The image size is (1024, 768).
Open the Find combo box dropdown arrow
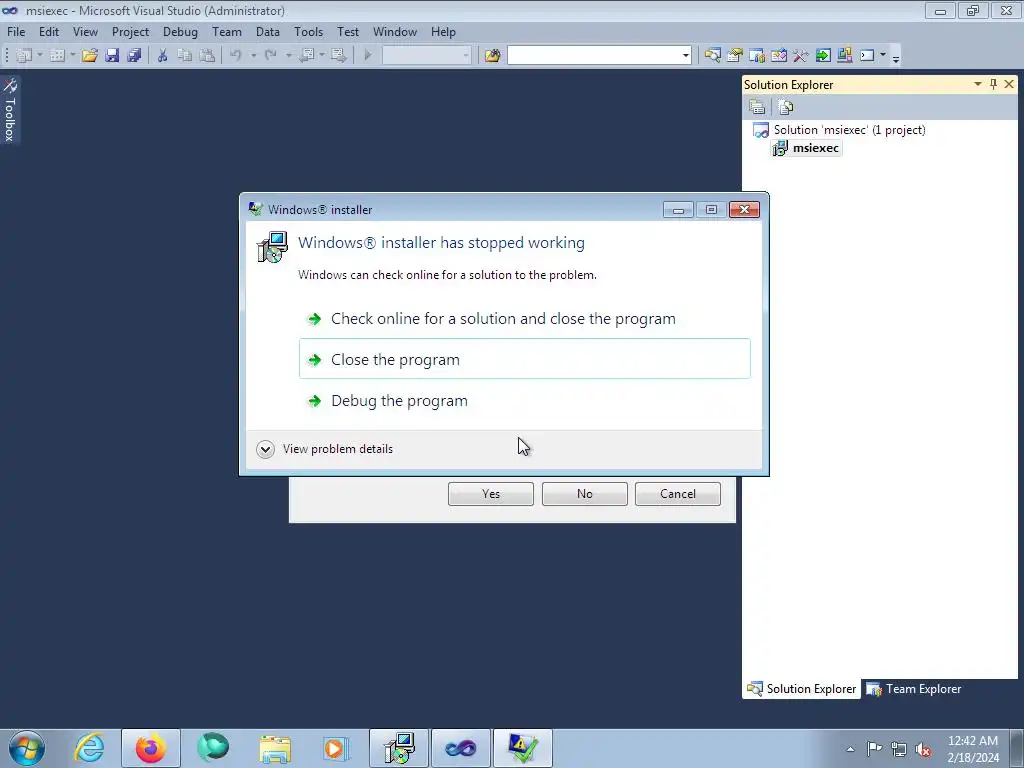685,56
